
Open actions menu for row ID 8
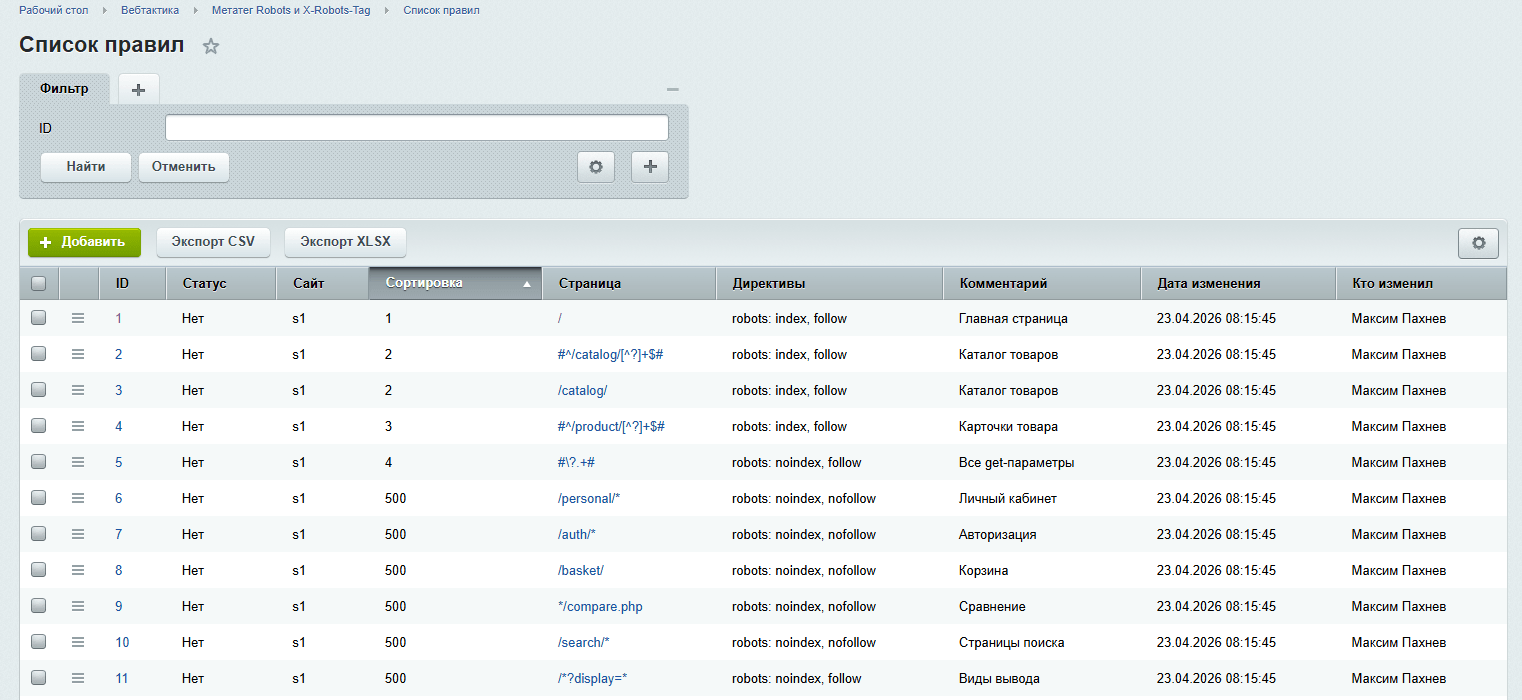(x=78, y=570)
